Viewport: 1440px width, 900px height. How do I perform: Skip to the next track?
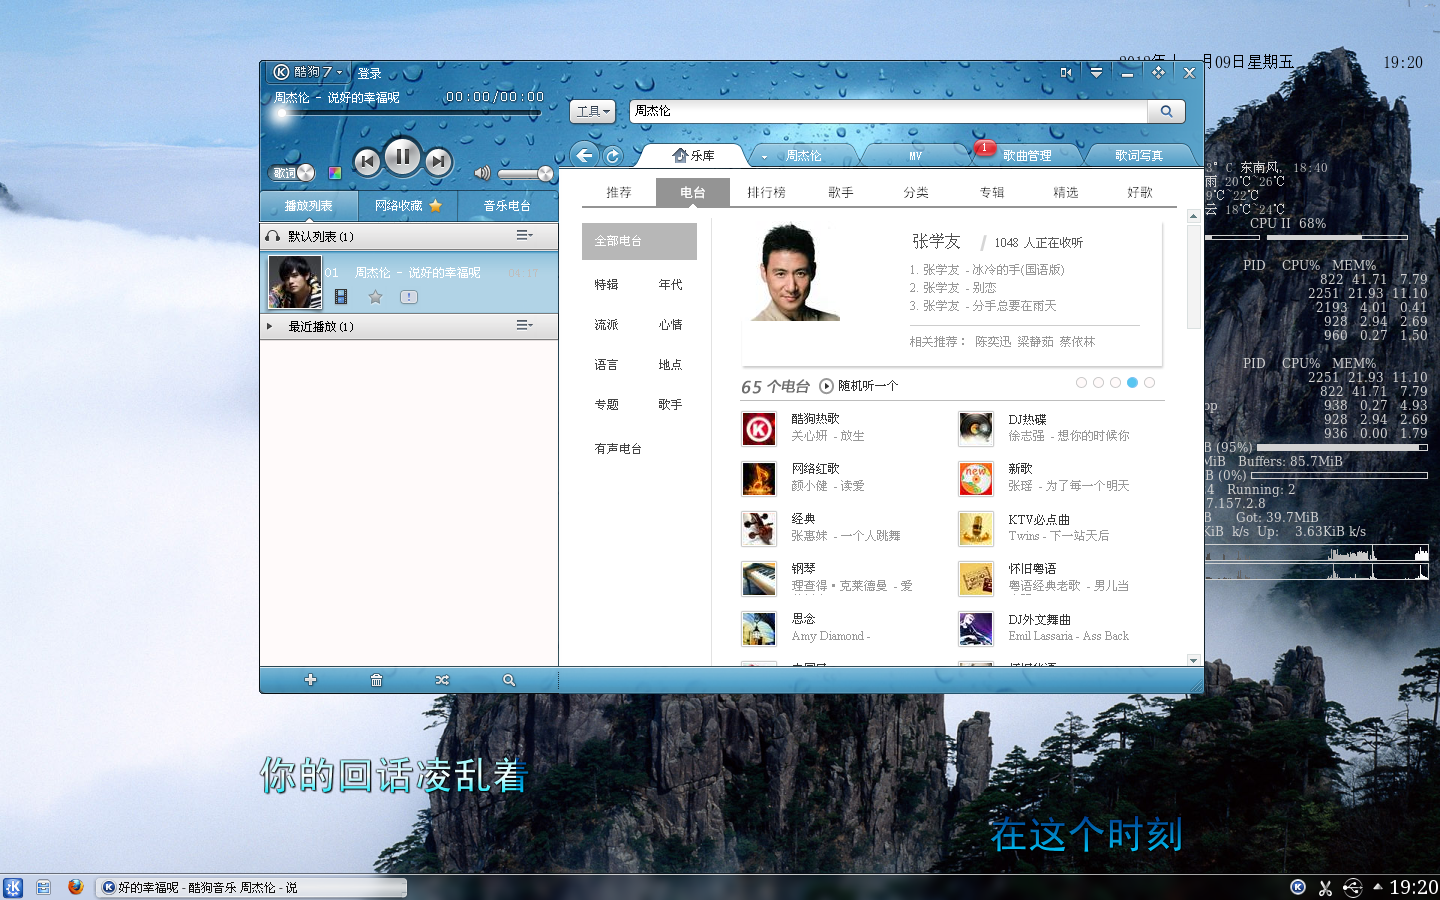438,161
